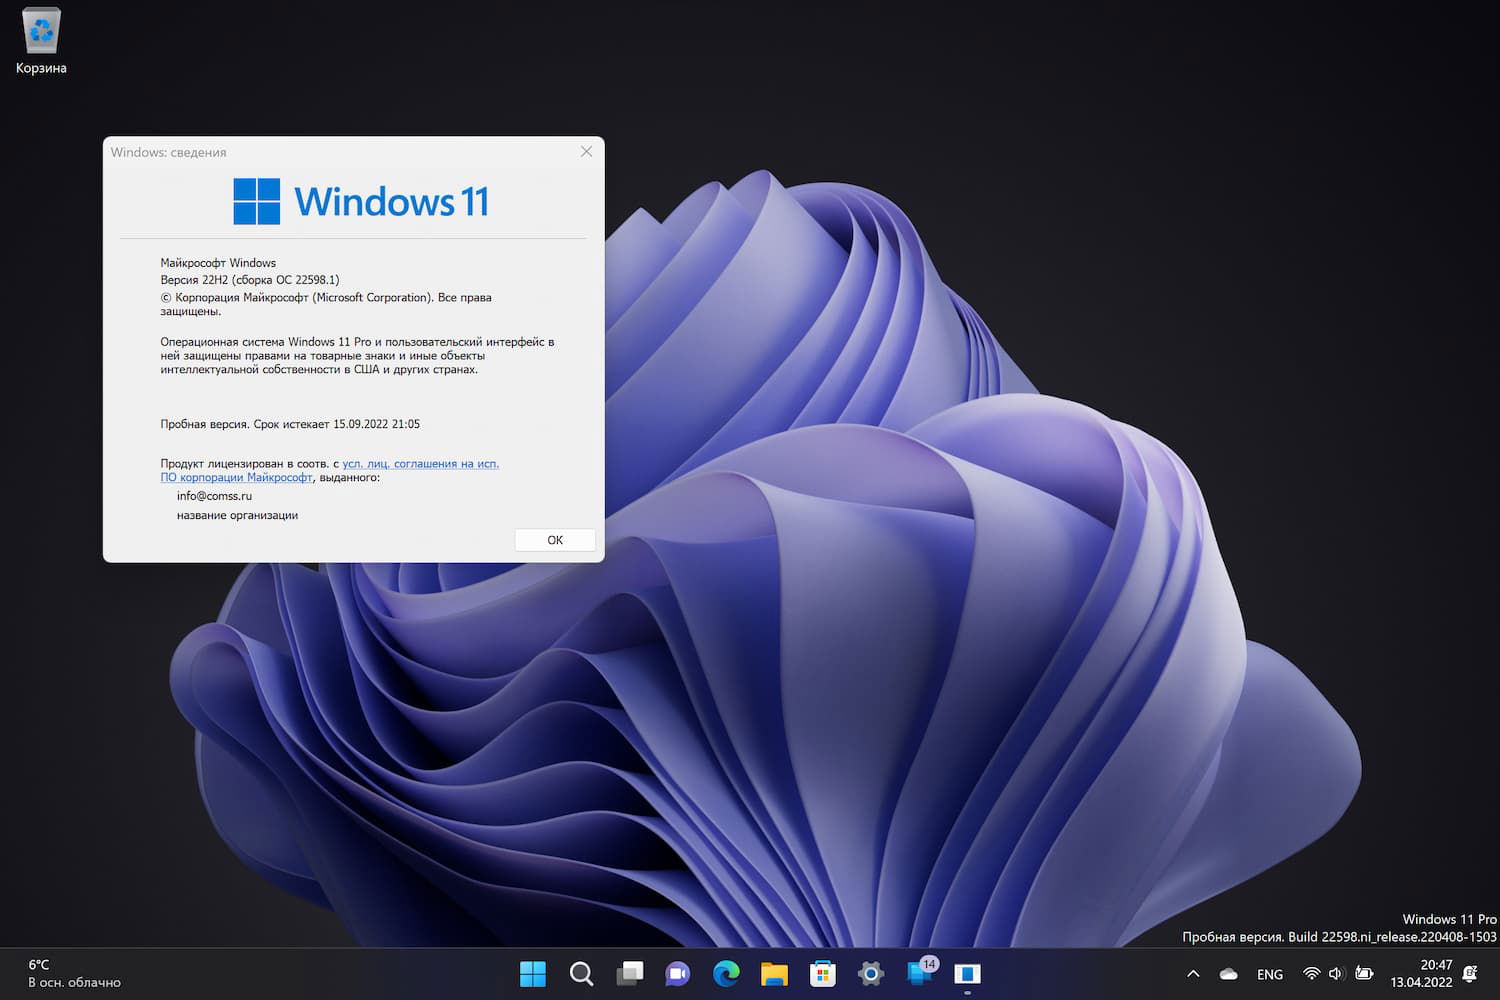Click OK in the Windows info dialog
The width and height of the screenshot is (1500, 1000).
(554, 539)
